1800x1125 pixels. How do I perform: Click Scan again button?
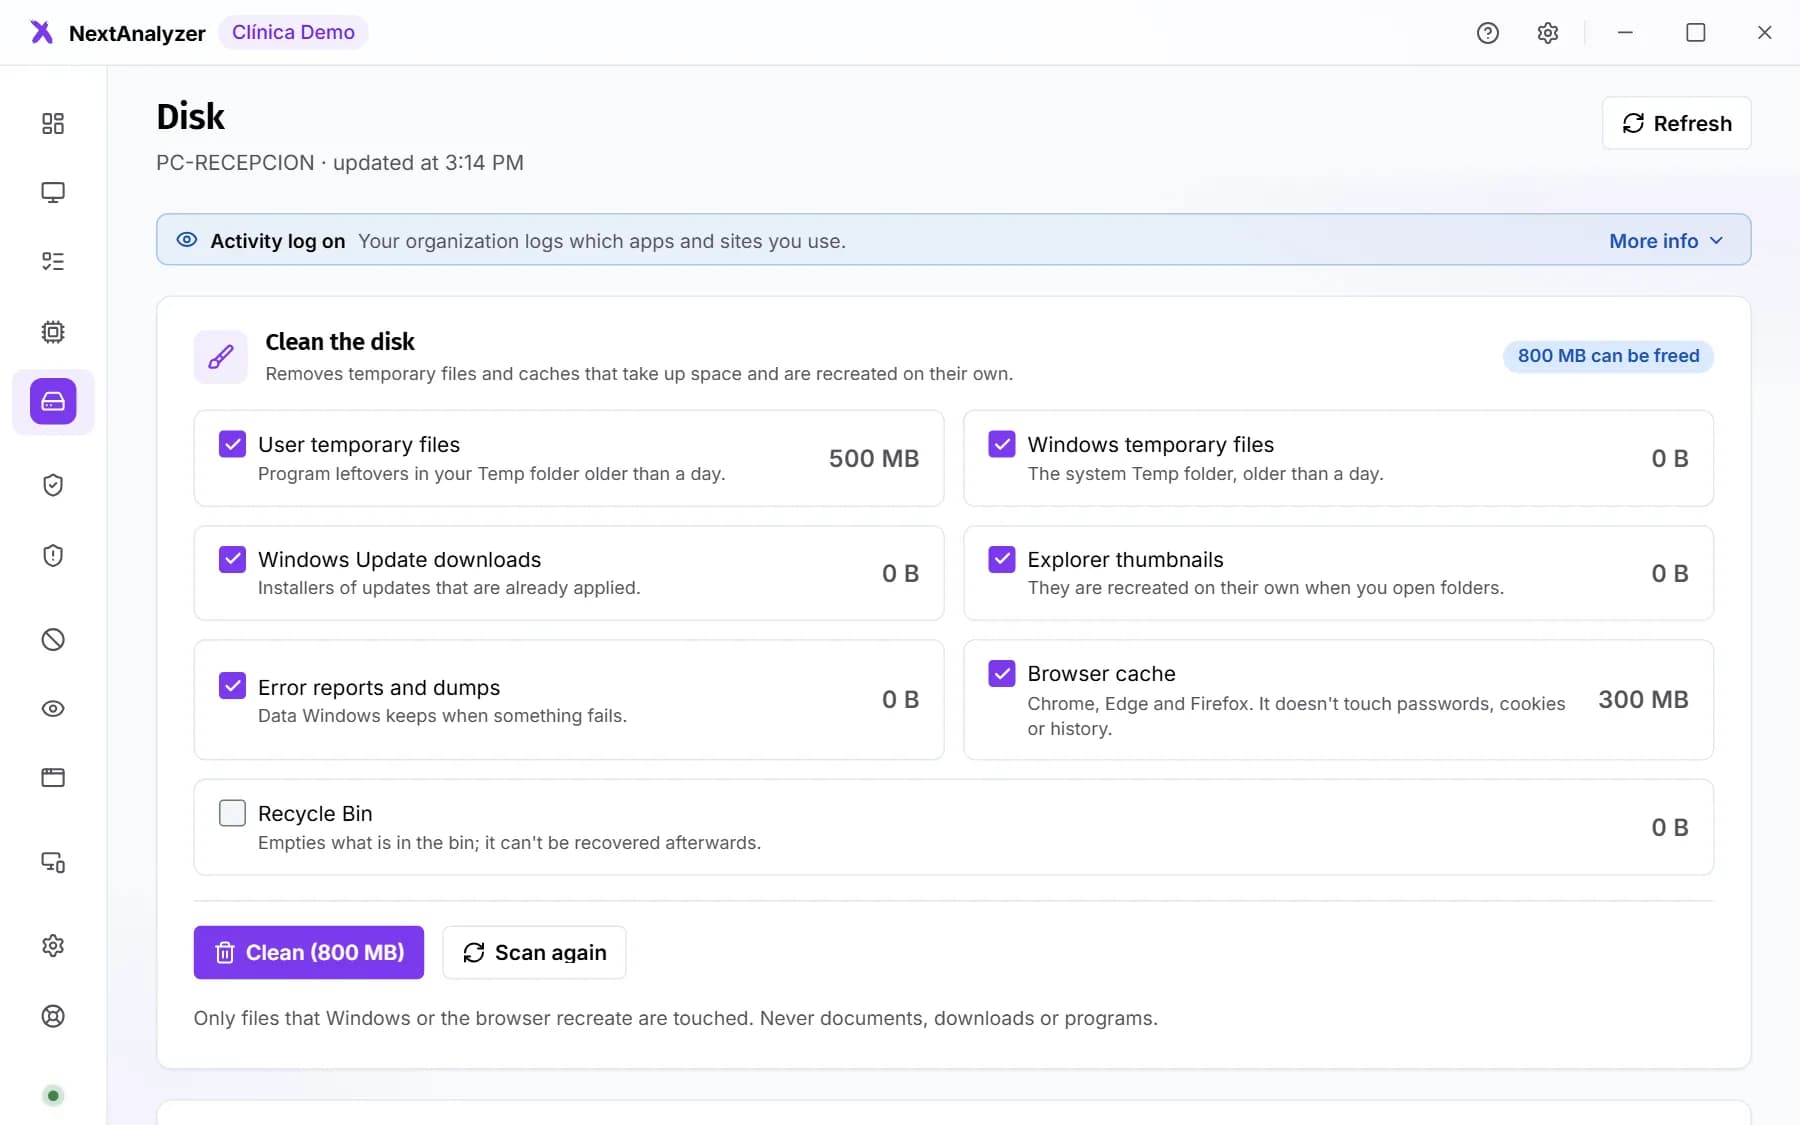(x=534, y=952)
